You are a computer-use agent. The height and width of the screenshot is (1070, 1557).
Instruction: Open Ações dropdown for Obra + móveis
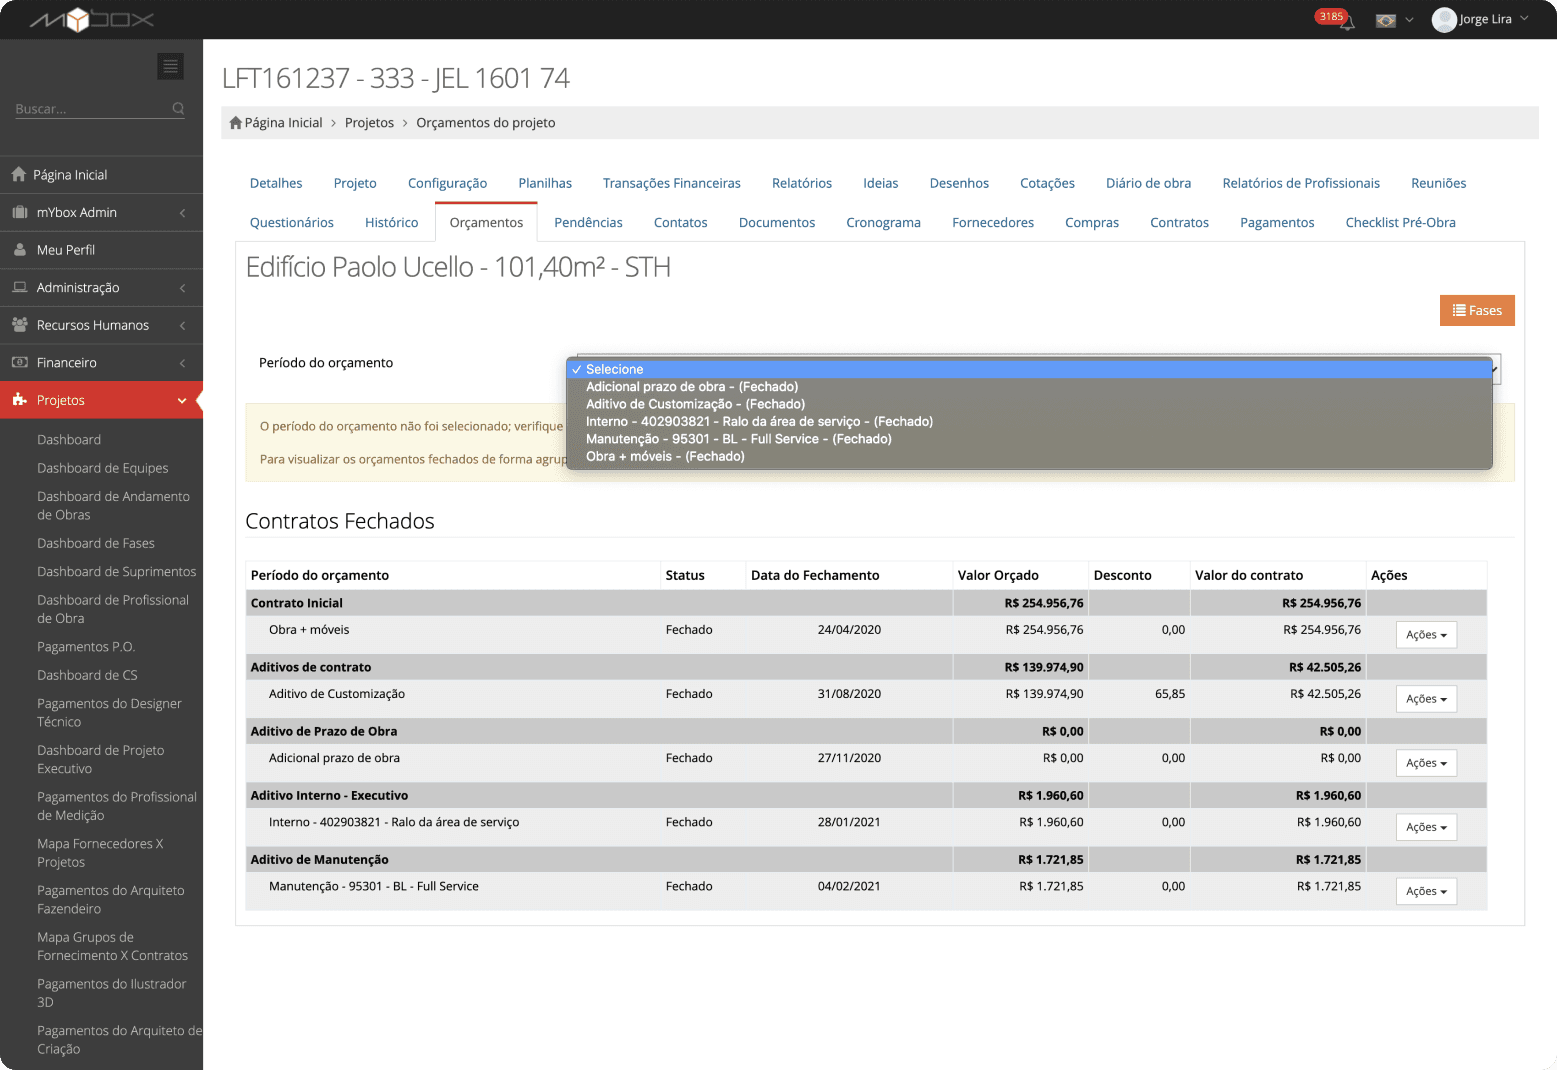pyautogui.click(x=1426, y=635)
